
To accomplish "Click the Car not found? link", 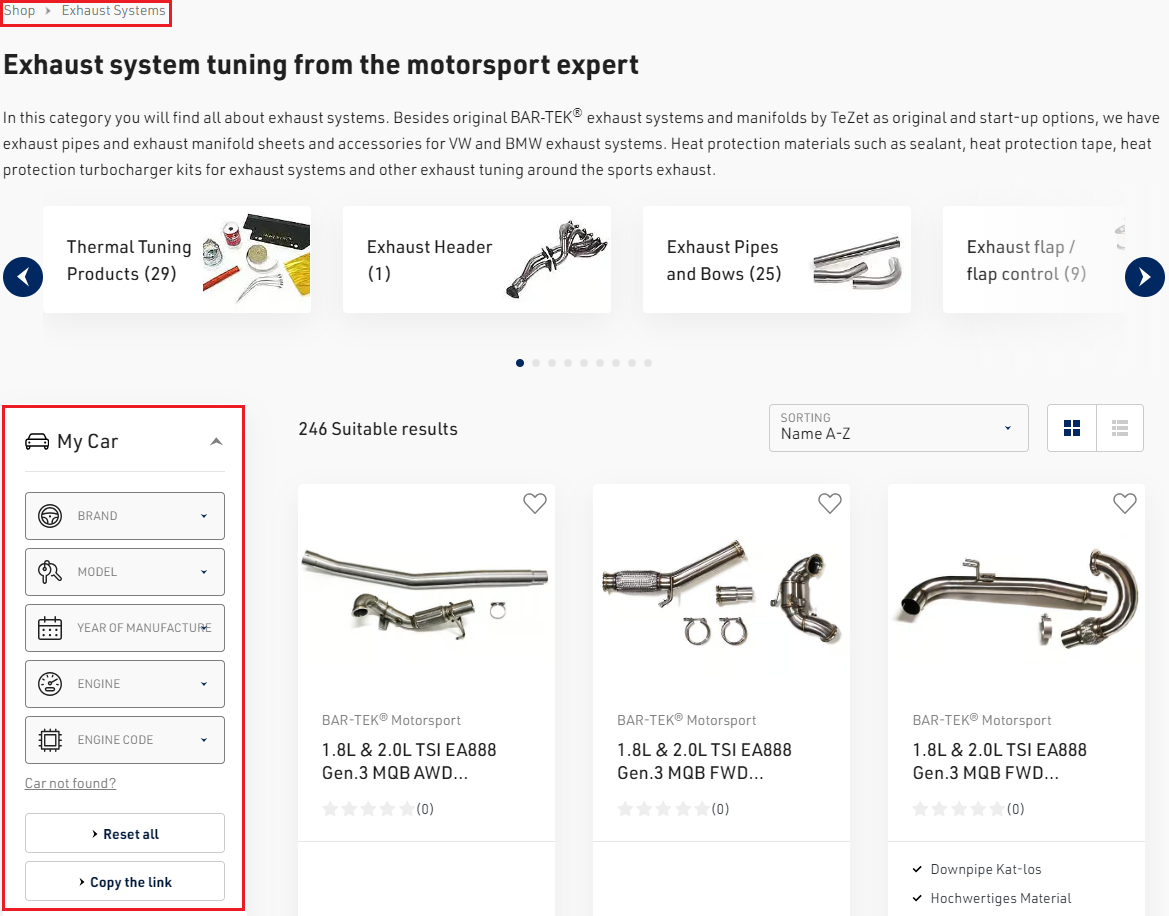I will tap(71, 783).
